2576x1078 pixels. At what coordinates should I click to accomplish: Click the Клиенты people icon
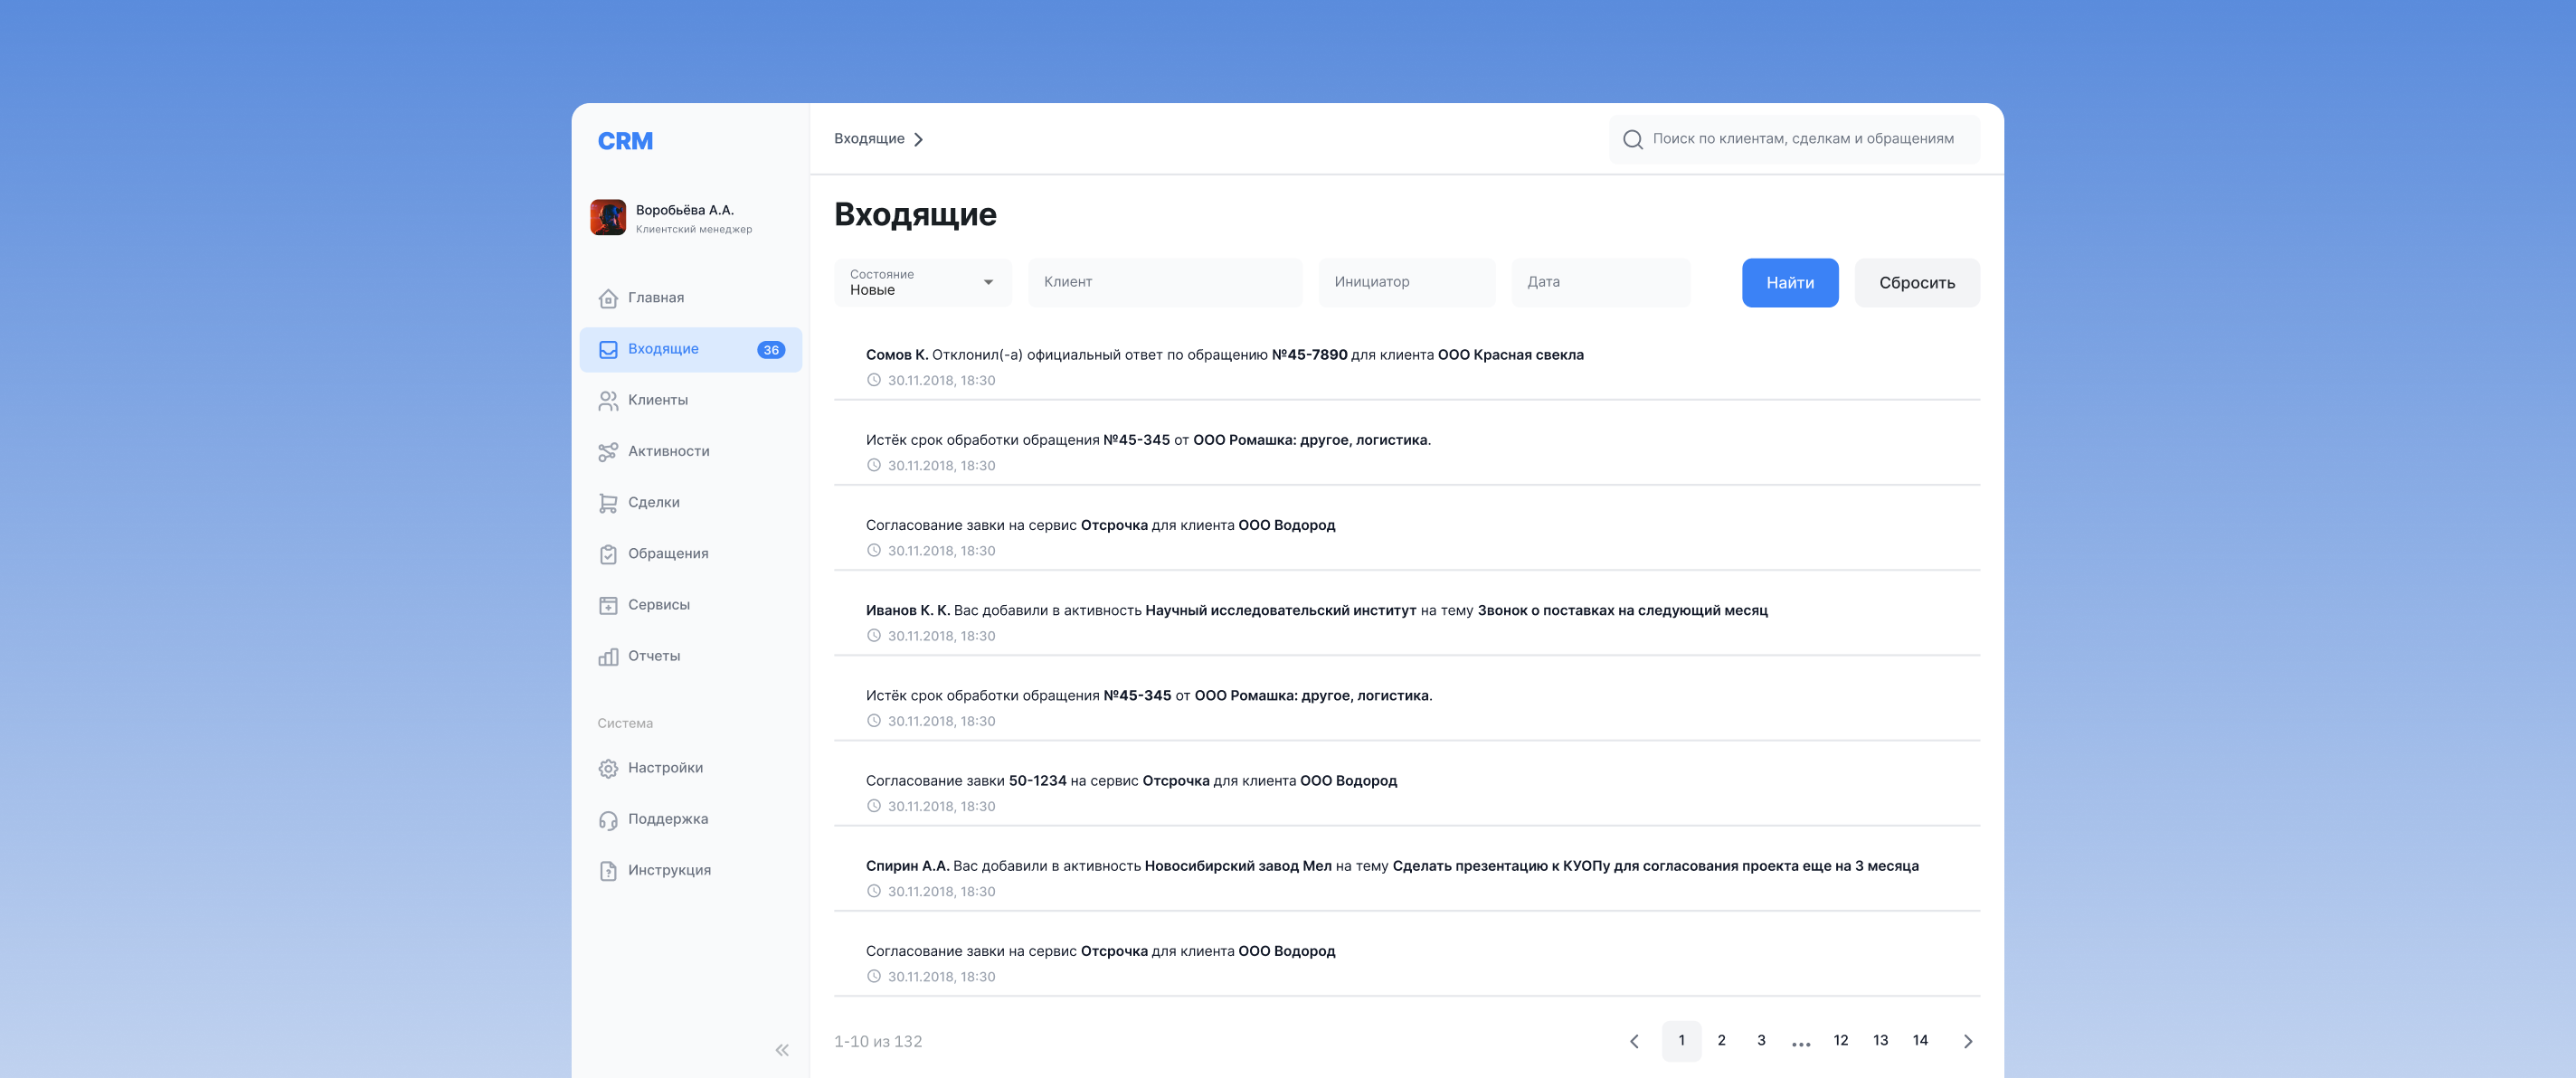click(x=608, y=400)
